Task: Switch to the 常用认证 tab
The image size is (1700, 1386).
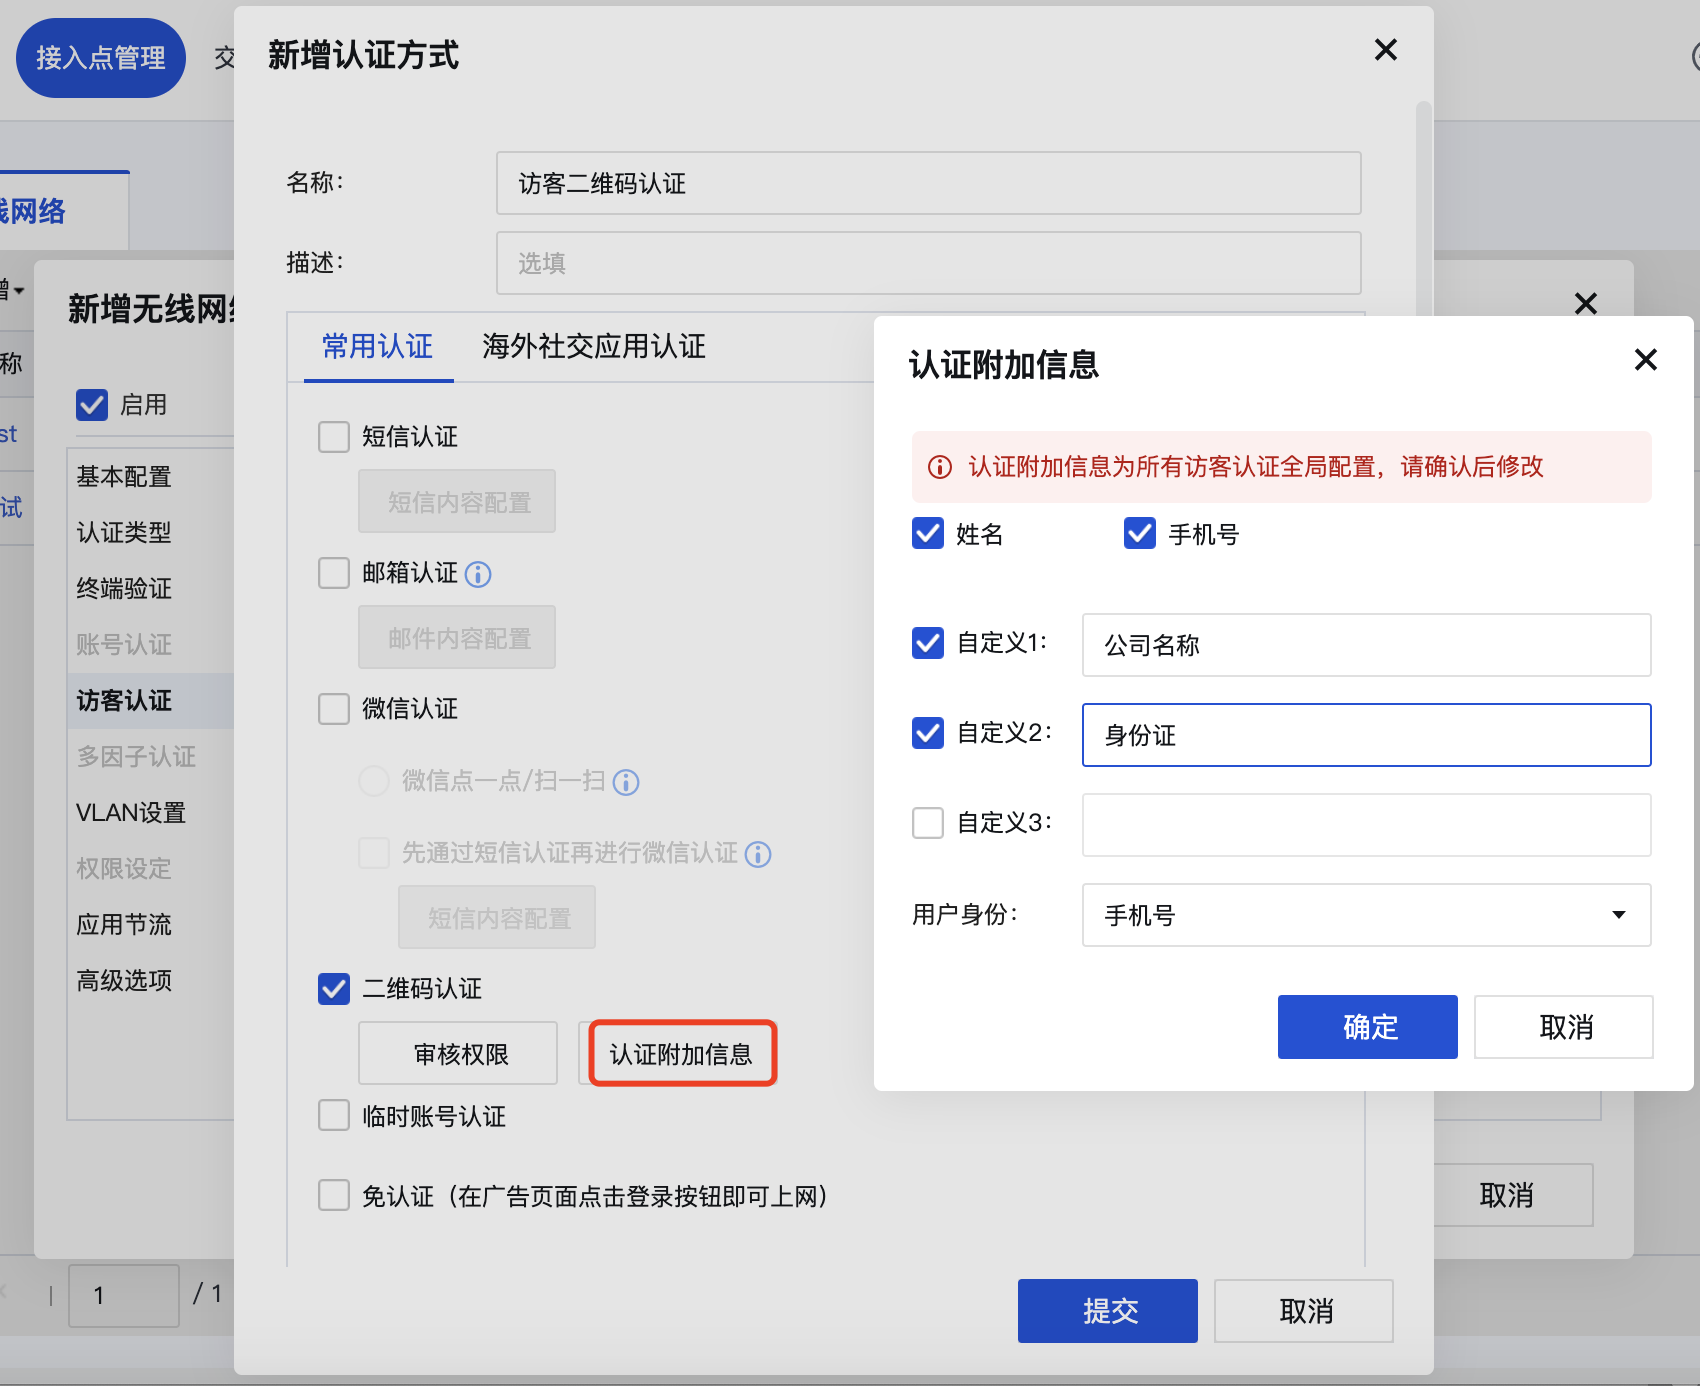Action: [378, 347]
